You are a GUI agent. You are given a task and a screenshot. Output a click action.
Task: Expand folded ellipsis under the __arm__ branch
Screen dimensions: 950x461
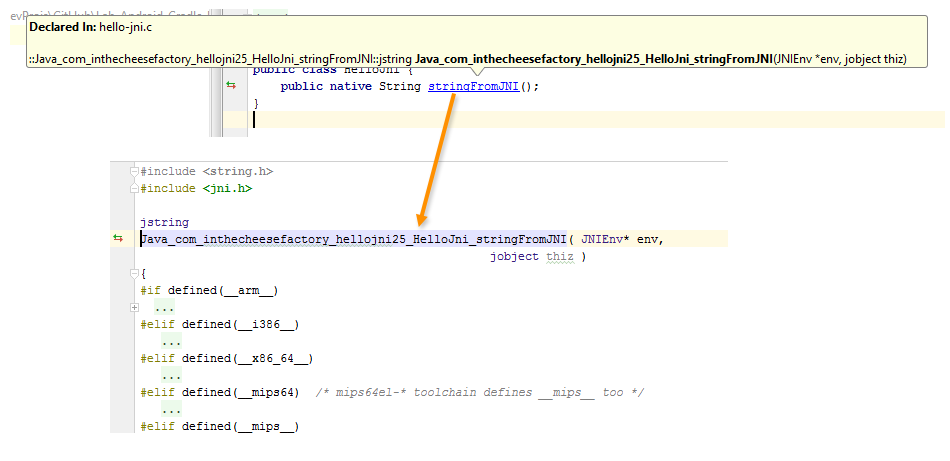coord(164,307)
